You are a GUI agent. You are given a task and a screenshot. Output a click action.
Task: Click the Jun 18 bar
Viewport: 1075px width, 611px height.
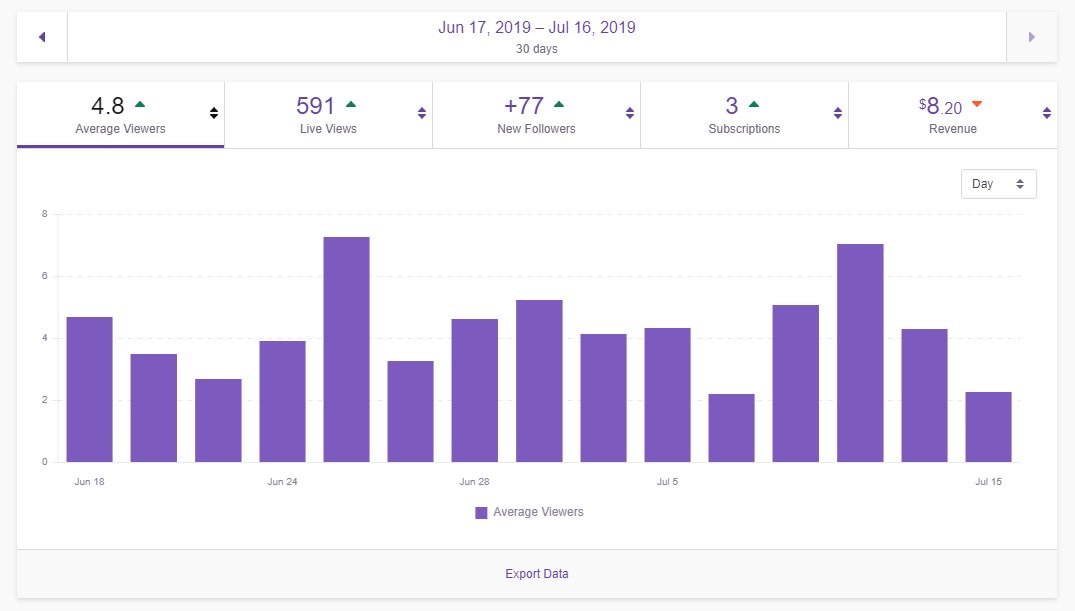pos(90,390)
